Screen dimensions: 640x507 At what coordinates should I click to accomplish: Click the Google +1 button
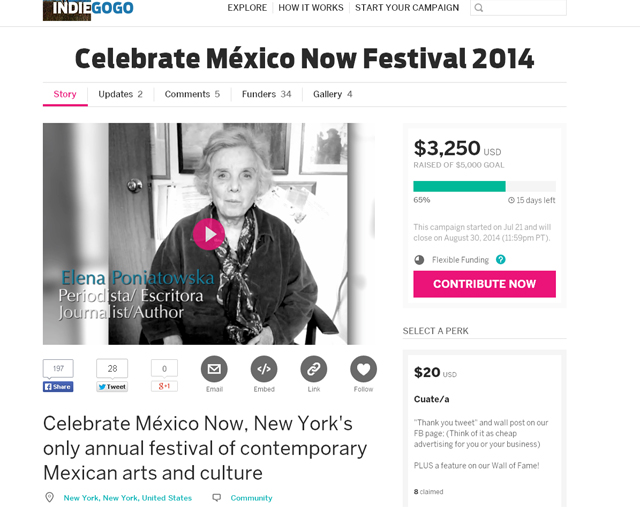[x=164, y=387]
